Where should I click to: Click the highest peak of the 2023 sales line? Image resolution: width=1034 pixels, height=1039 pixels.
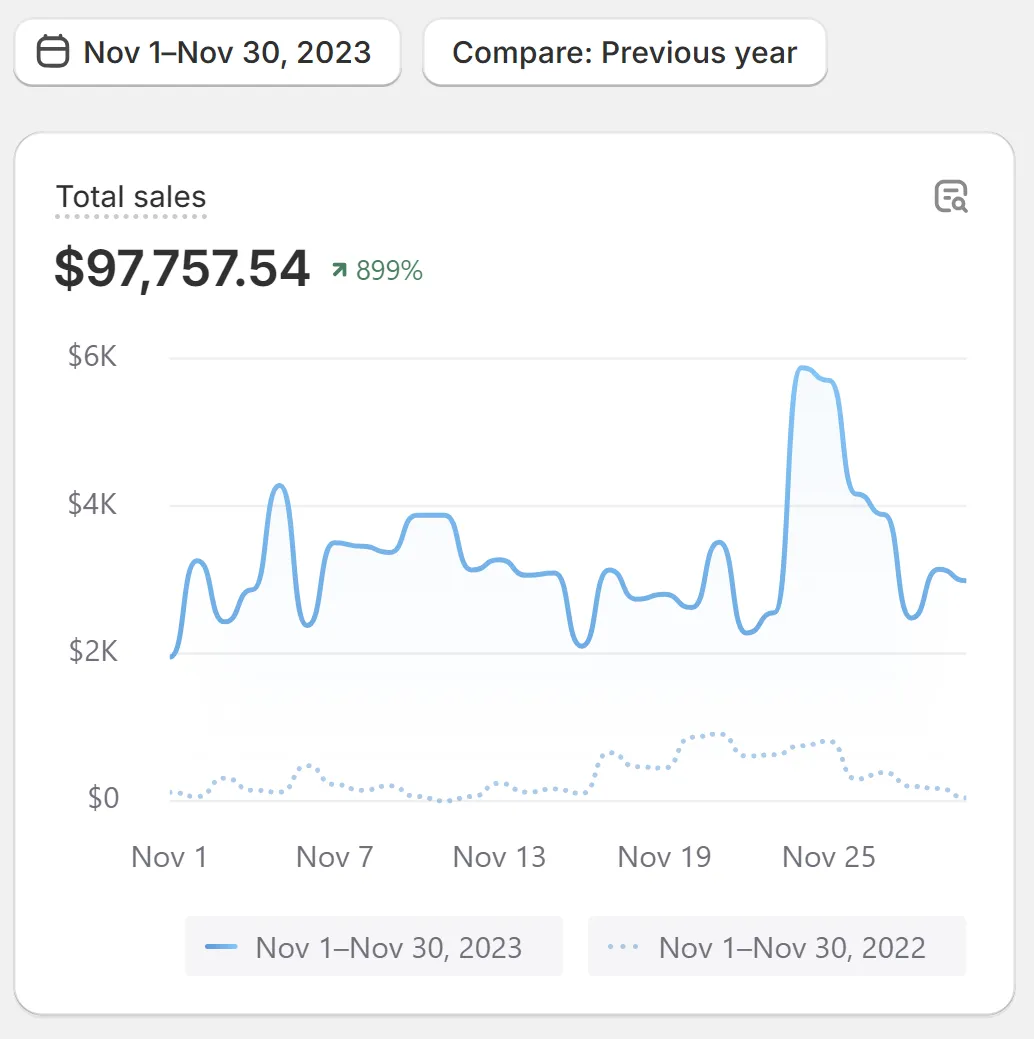point(802,369)
